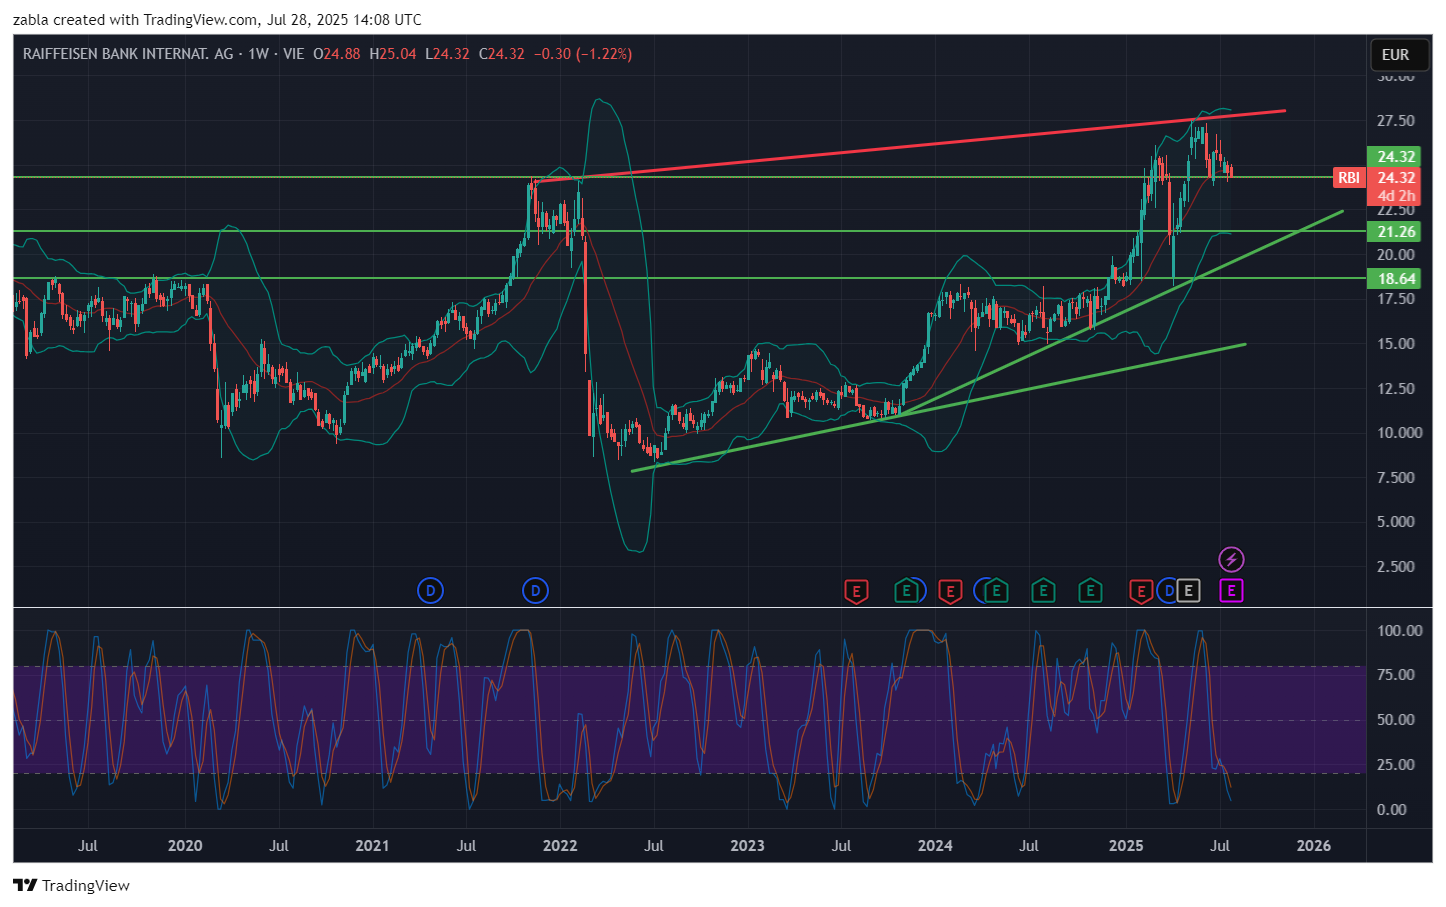Click the dividend D marker in late 2021
1446x907 pixels.
(x=535, y=591)
